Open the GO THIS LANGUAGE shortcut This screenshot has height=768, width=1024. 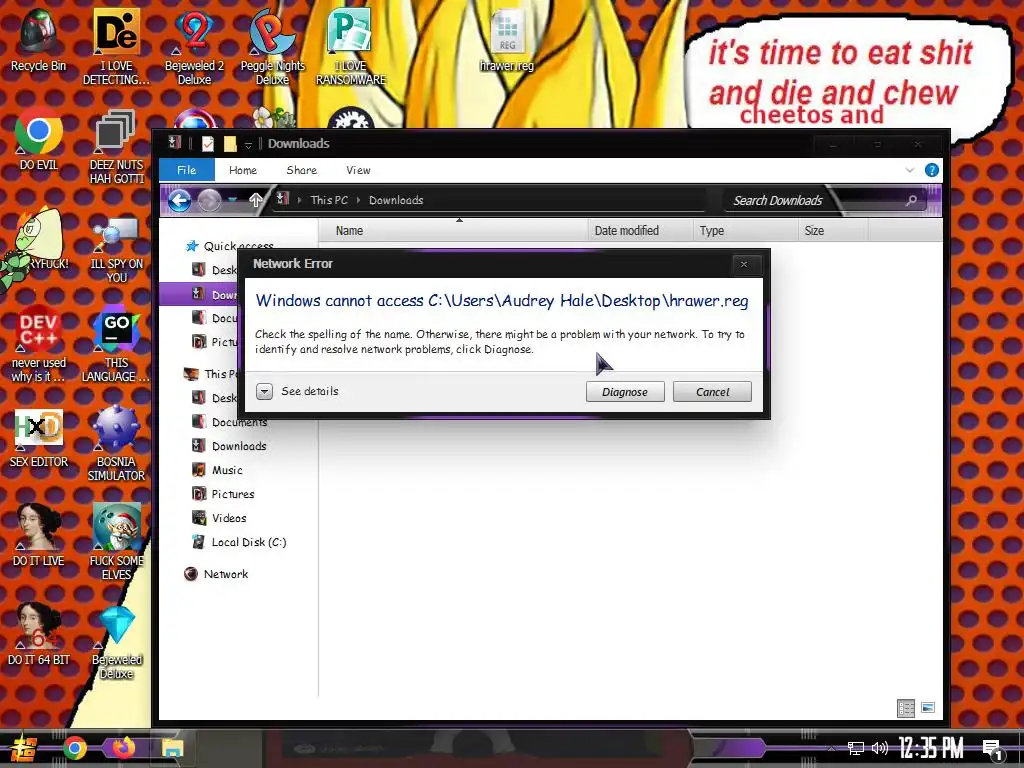click(x=116, y=344)
